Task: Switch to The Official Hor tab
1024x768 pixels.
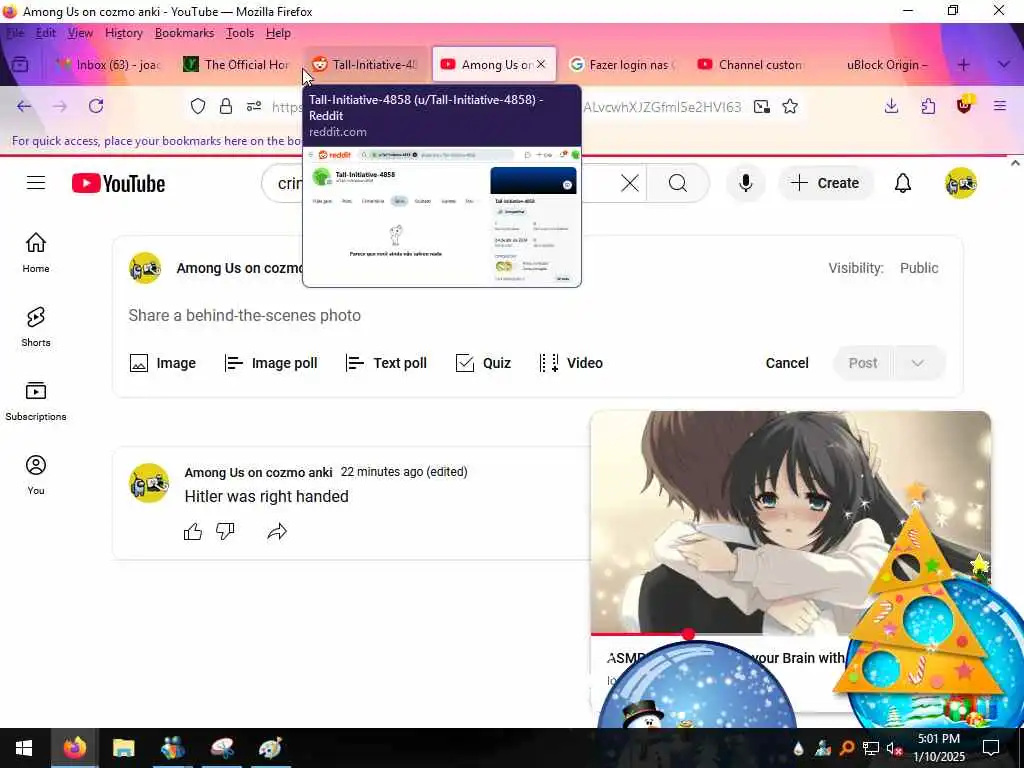Action: click(x=236, y=65)
